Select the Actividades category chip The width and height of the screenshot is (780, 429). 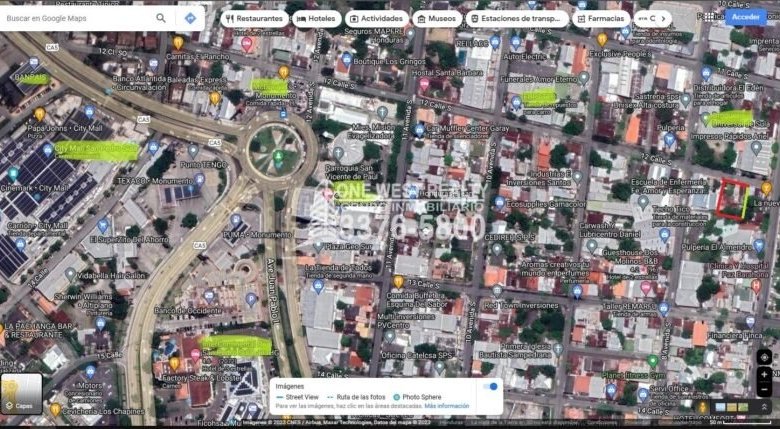pyautogui.click(x=377, y=18)
